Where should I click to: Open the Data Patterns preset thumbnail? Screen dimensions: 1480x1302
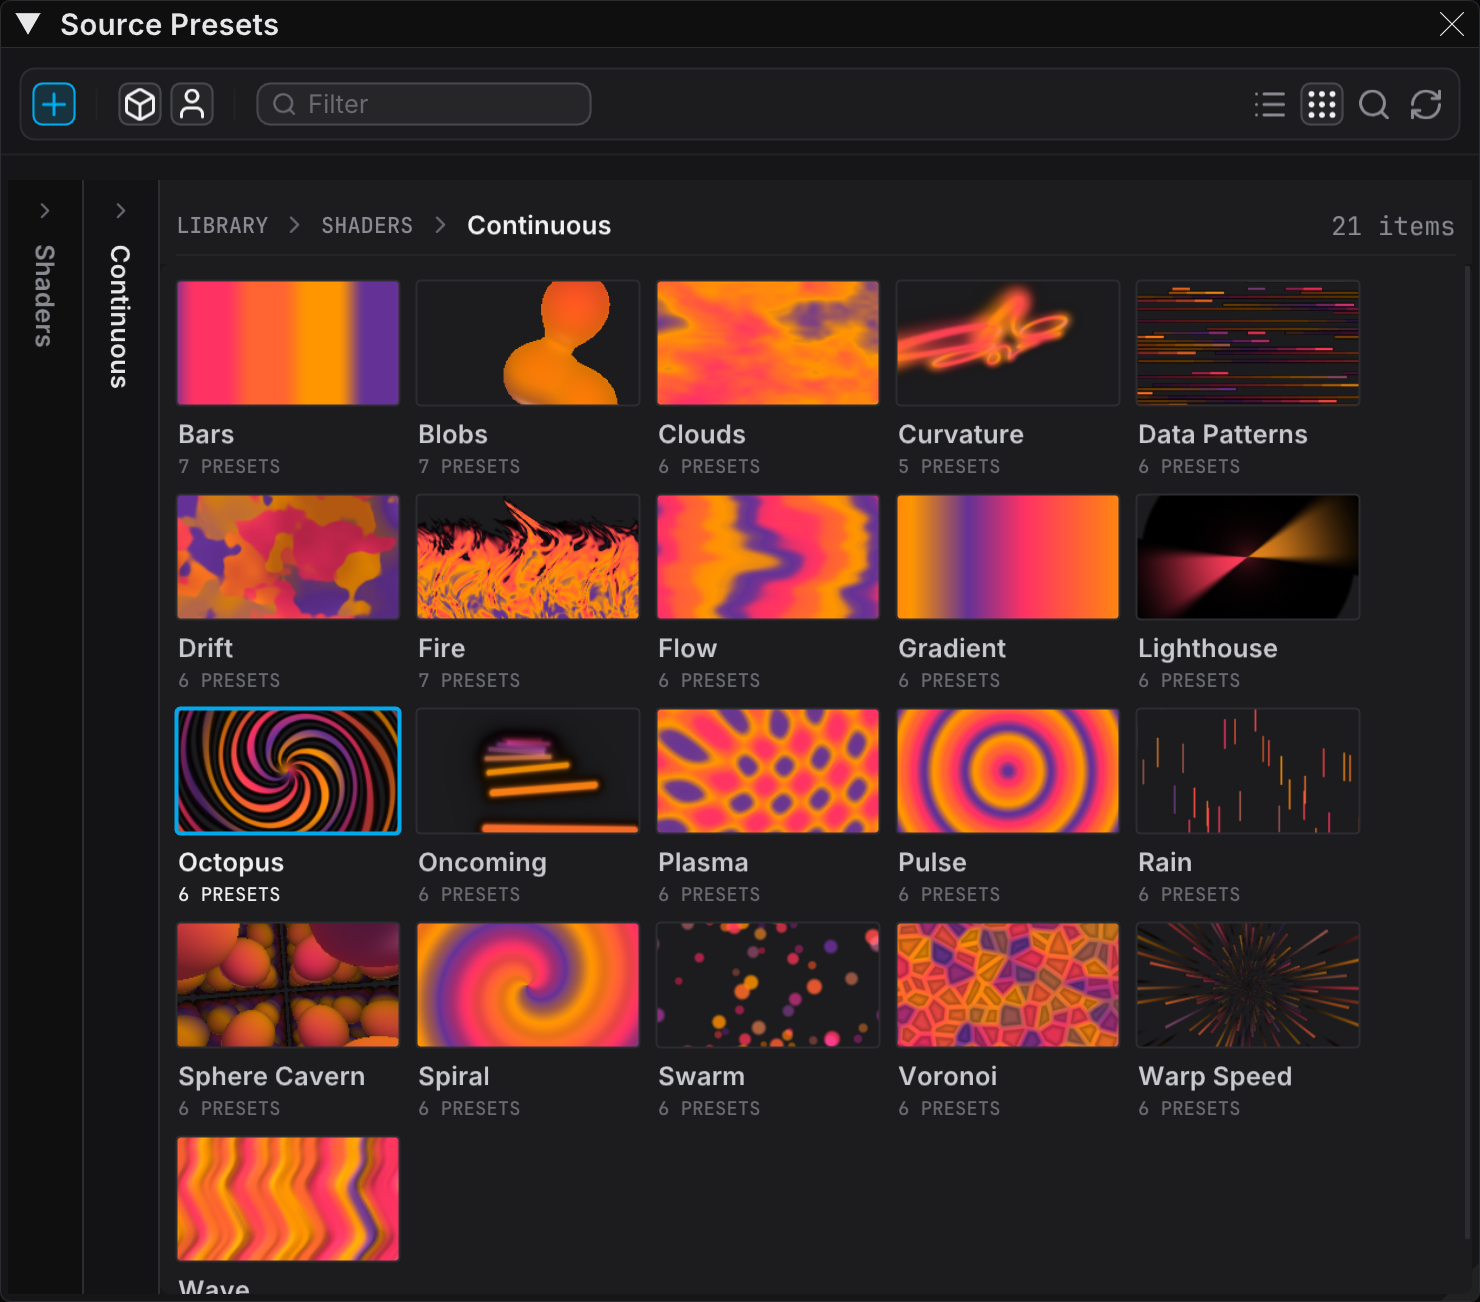[x=1248, y=343]
